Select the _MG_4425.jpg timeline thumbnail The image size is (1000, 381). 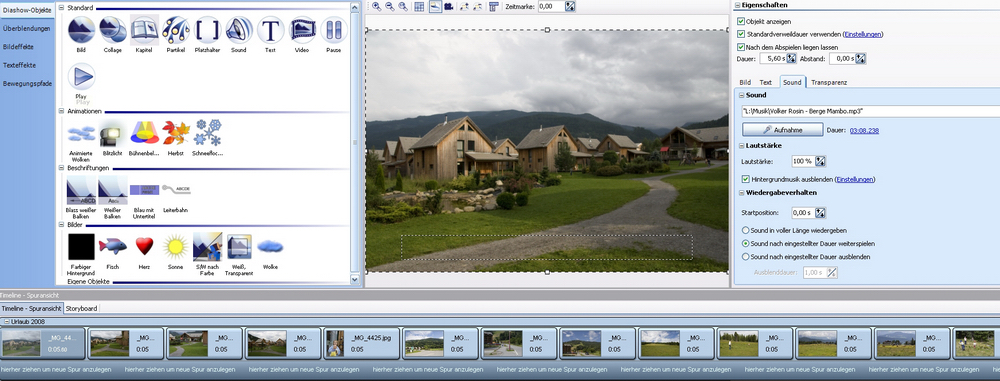click(x=361, y=343)
